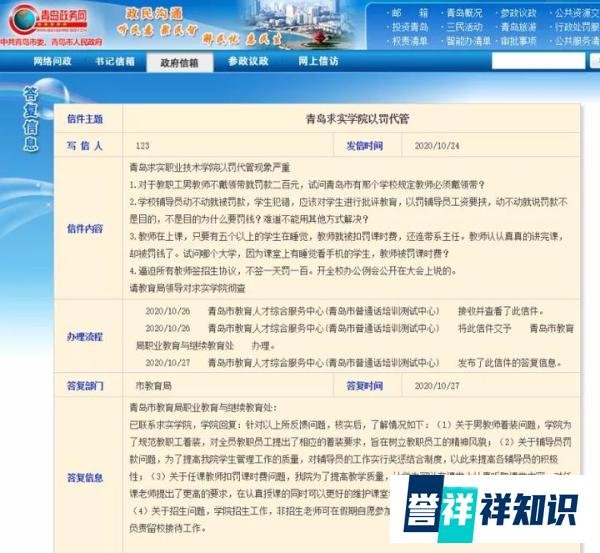
Task: Click the vertical 答复信息 heading on left
Action: [31, 119]
